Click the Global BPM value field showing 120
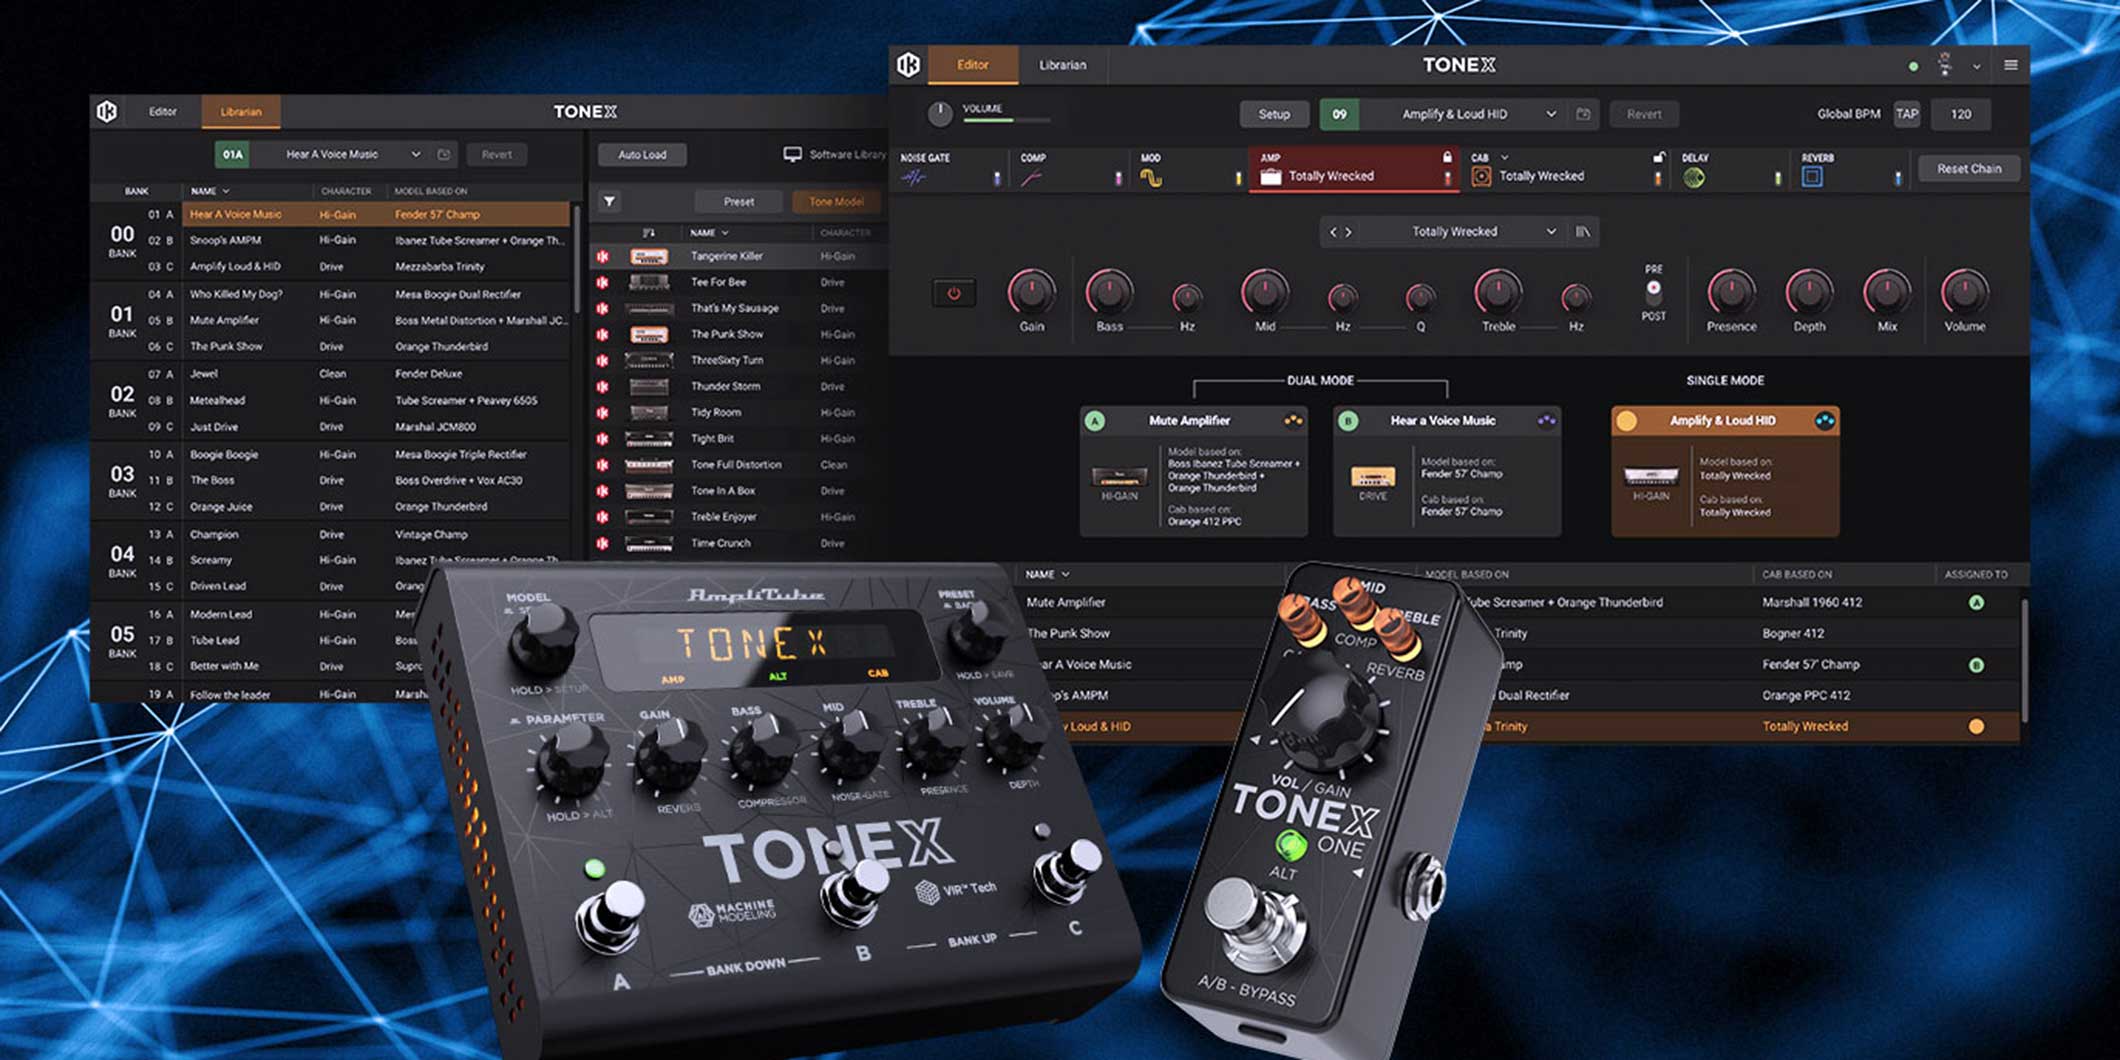Screen dimensions: 2120x1060 pyautogui.click(x=1960, y=114)
